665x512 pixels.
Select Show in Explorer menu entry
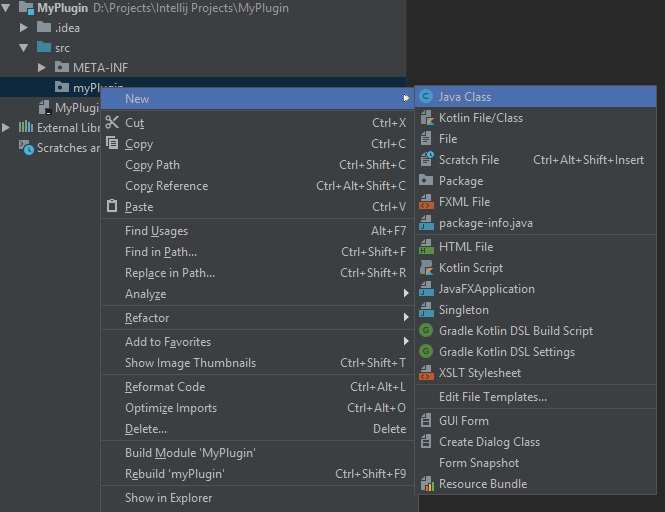pos(168,498)
